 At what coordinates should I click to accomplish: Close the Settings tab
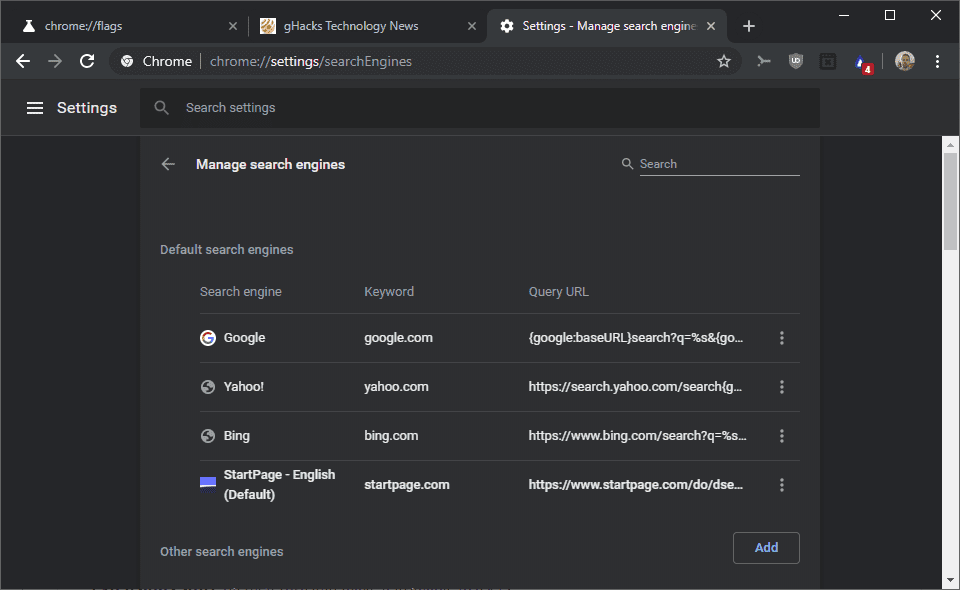711,26
